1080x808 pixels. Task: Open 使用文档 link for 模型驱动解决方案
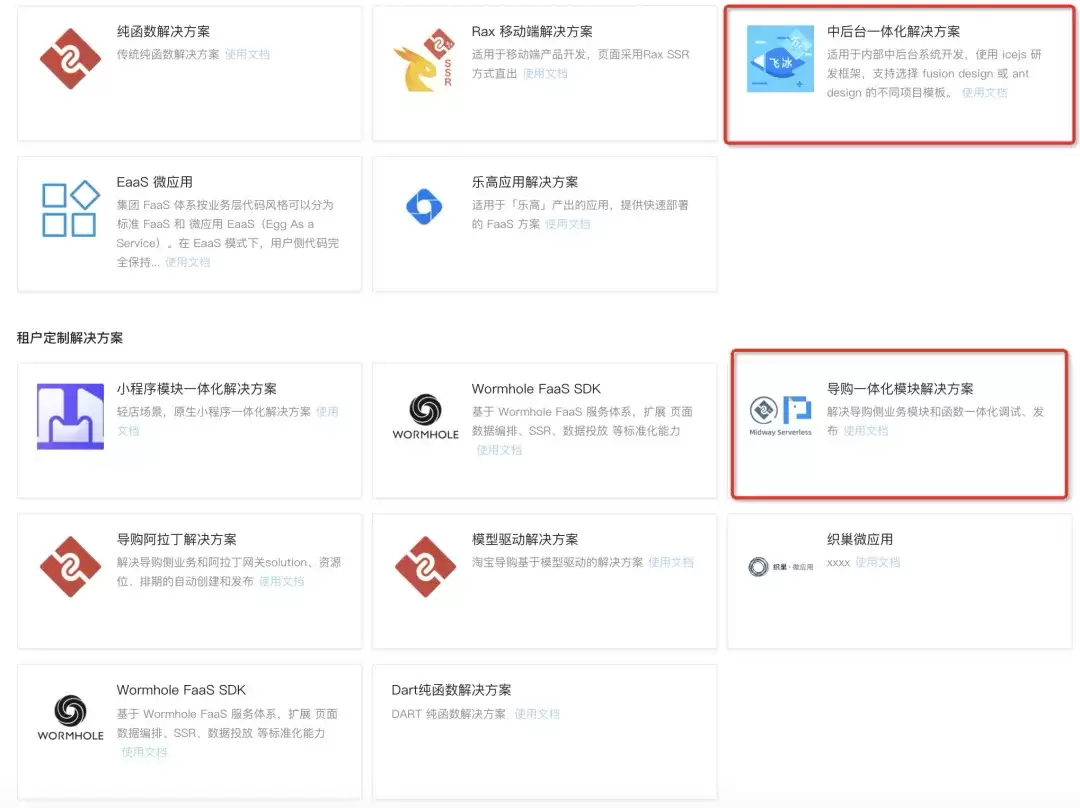tap(671, 563)
